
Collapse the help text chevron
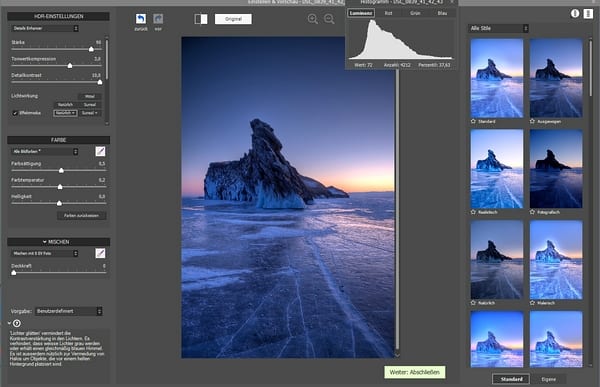9,323
